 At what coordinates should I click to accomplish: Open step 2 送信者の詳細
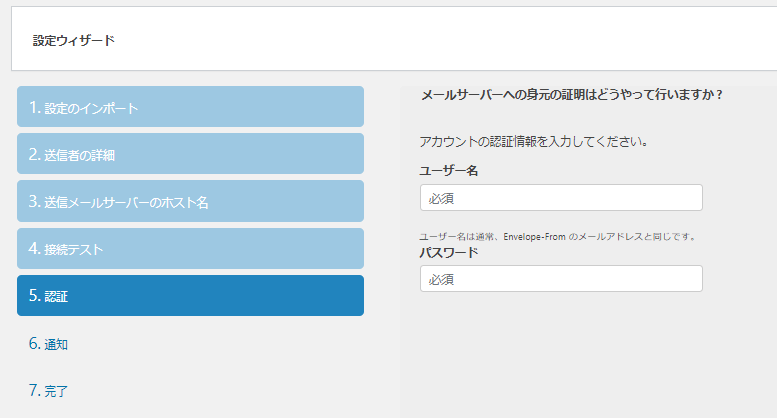[190, 154]
